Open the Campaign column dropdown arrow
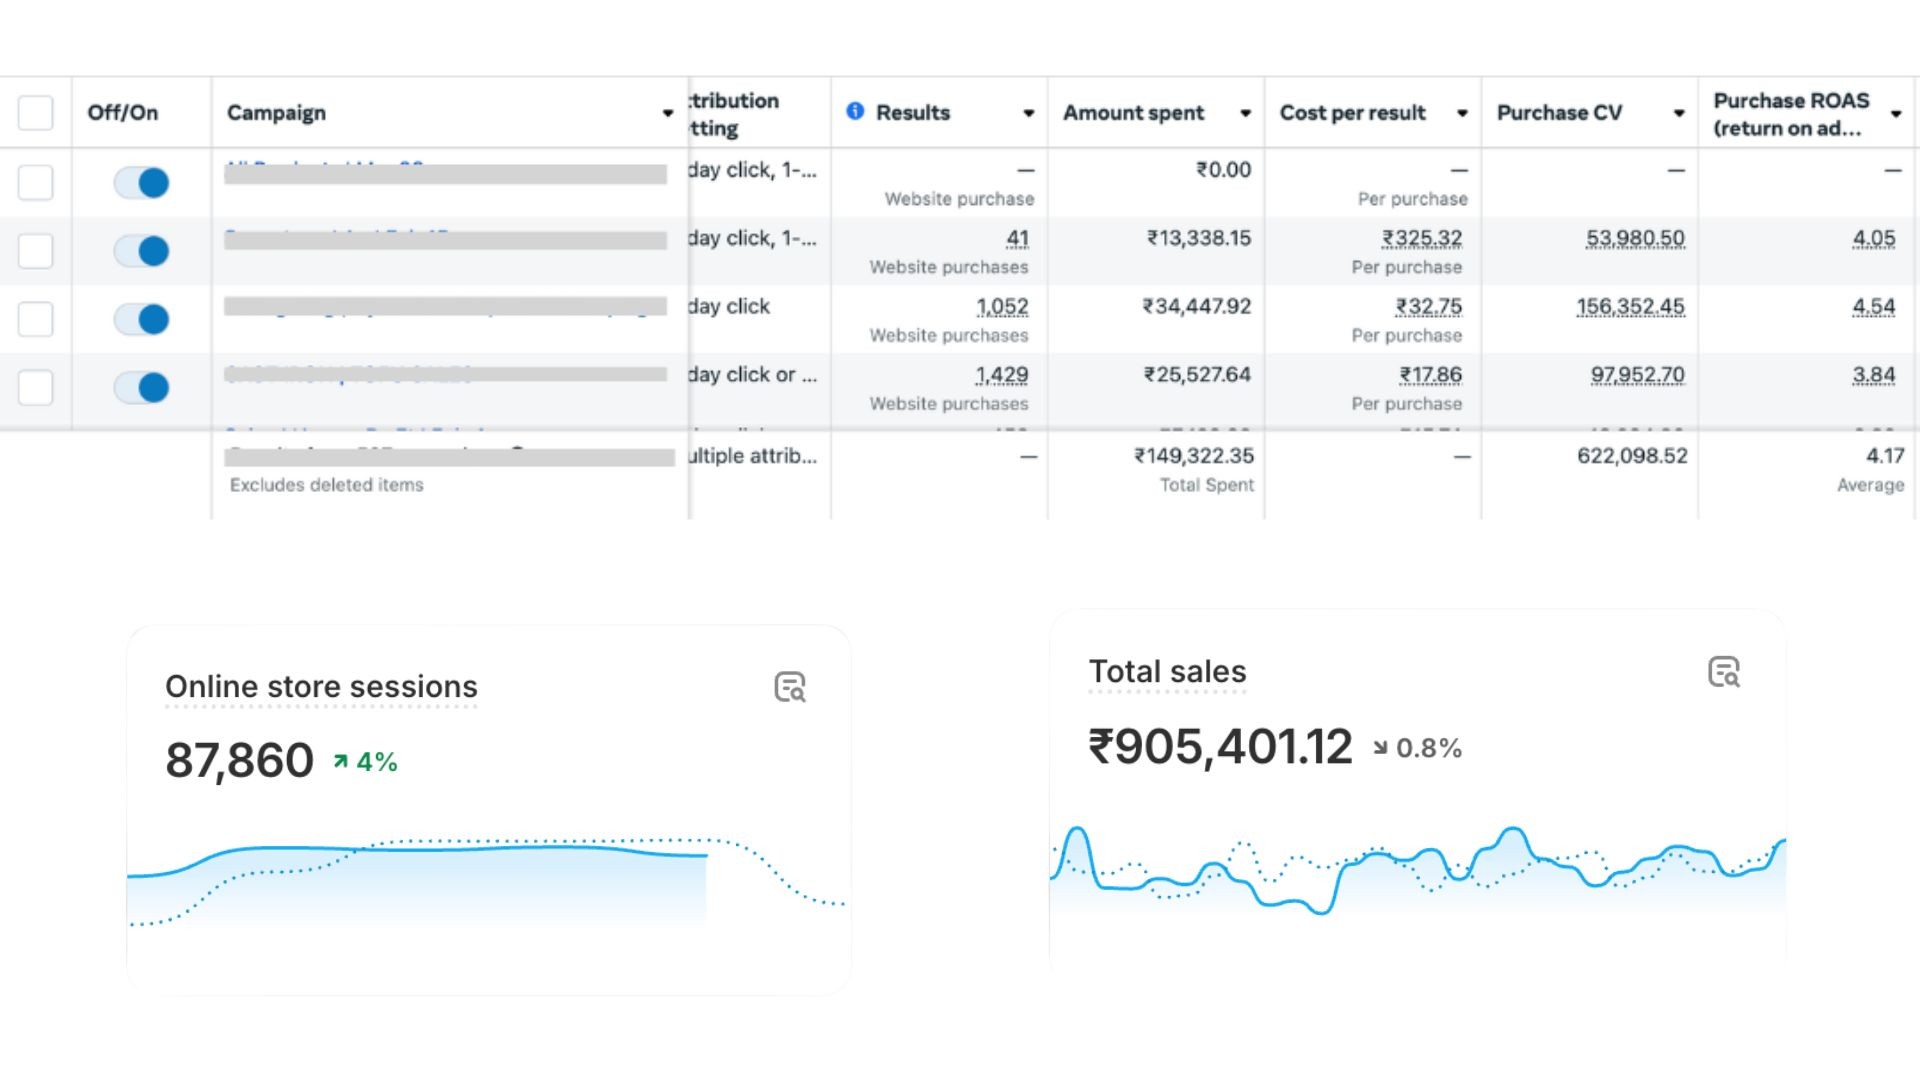The height and width of the screenshot is (1080, 1920). 668,113
